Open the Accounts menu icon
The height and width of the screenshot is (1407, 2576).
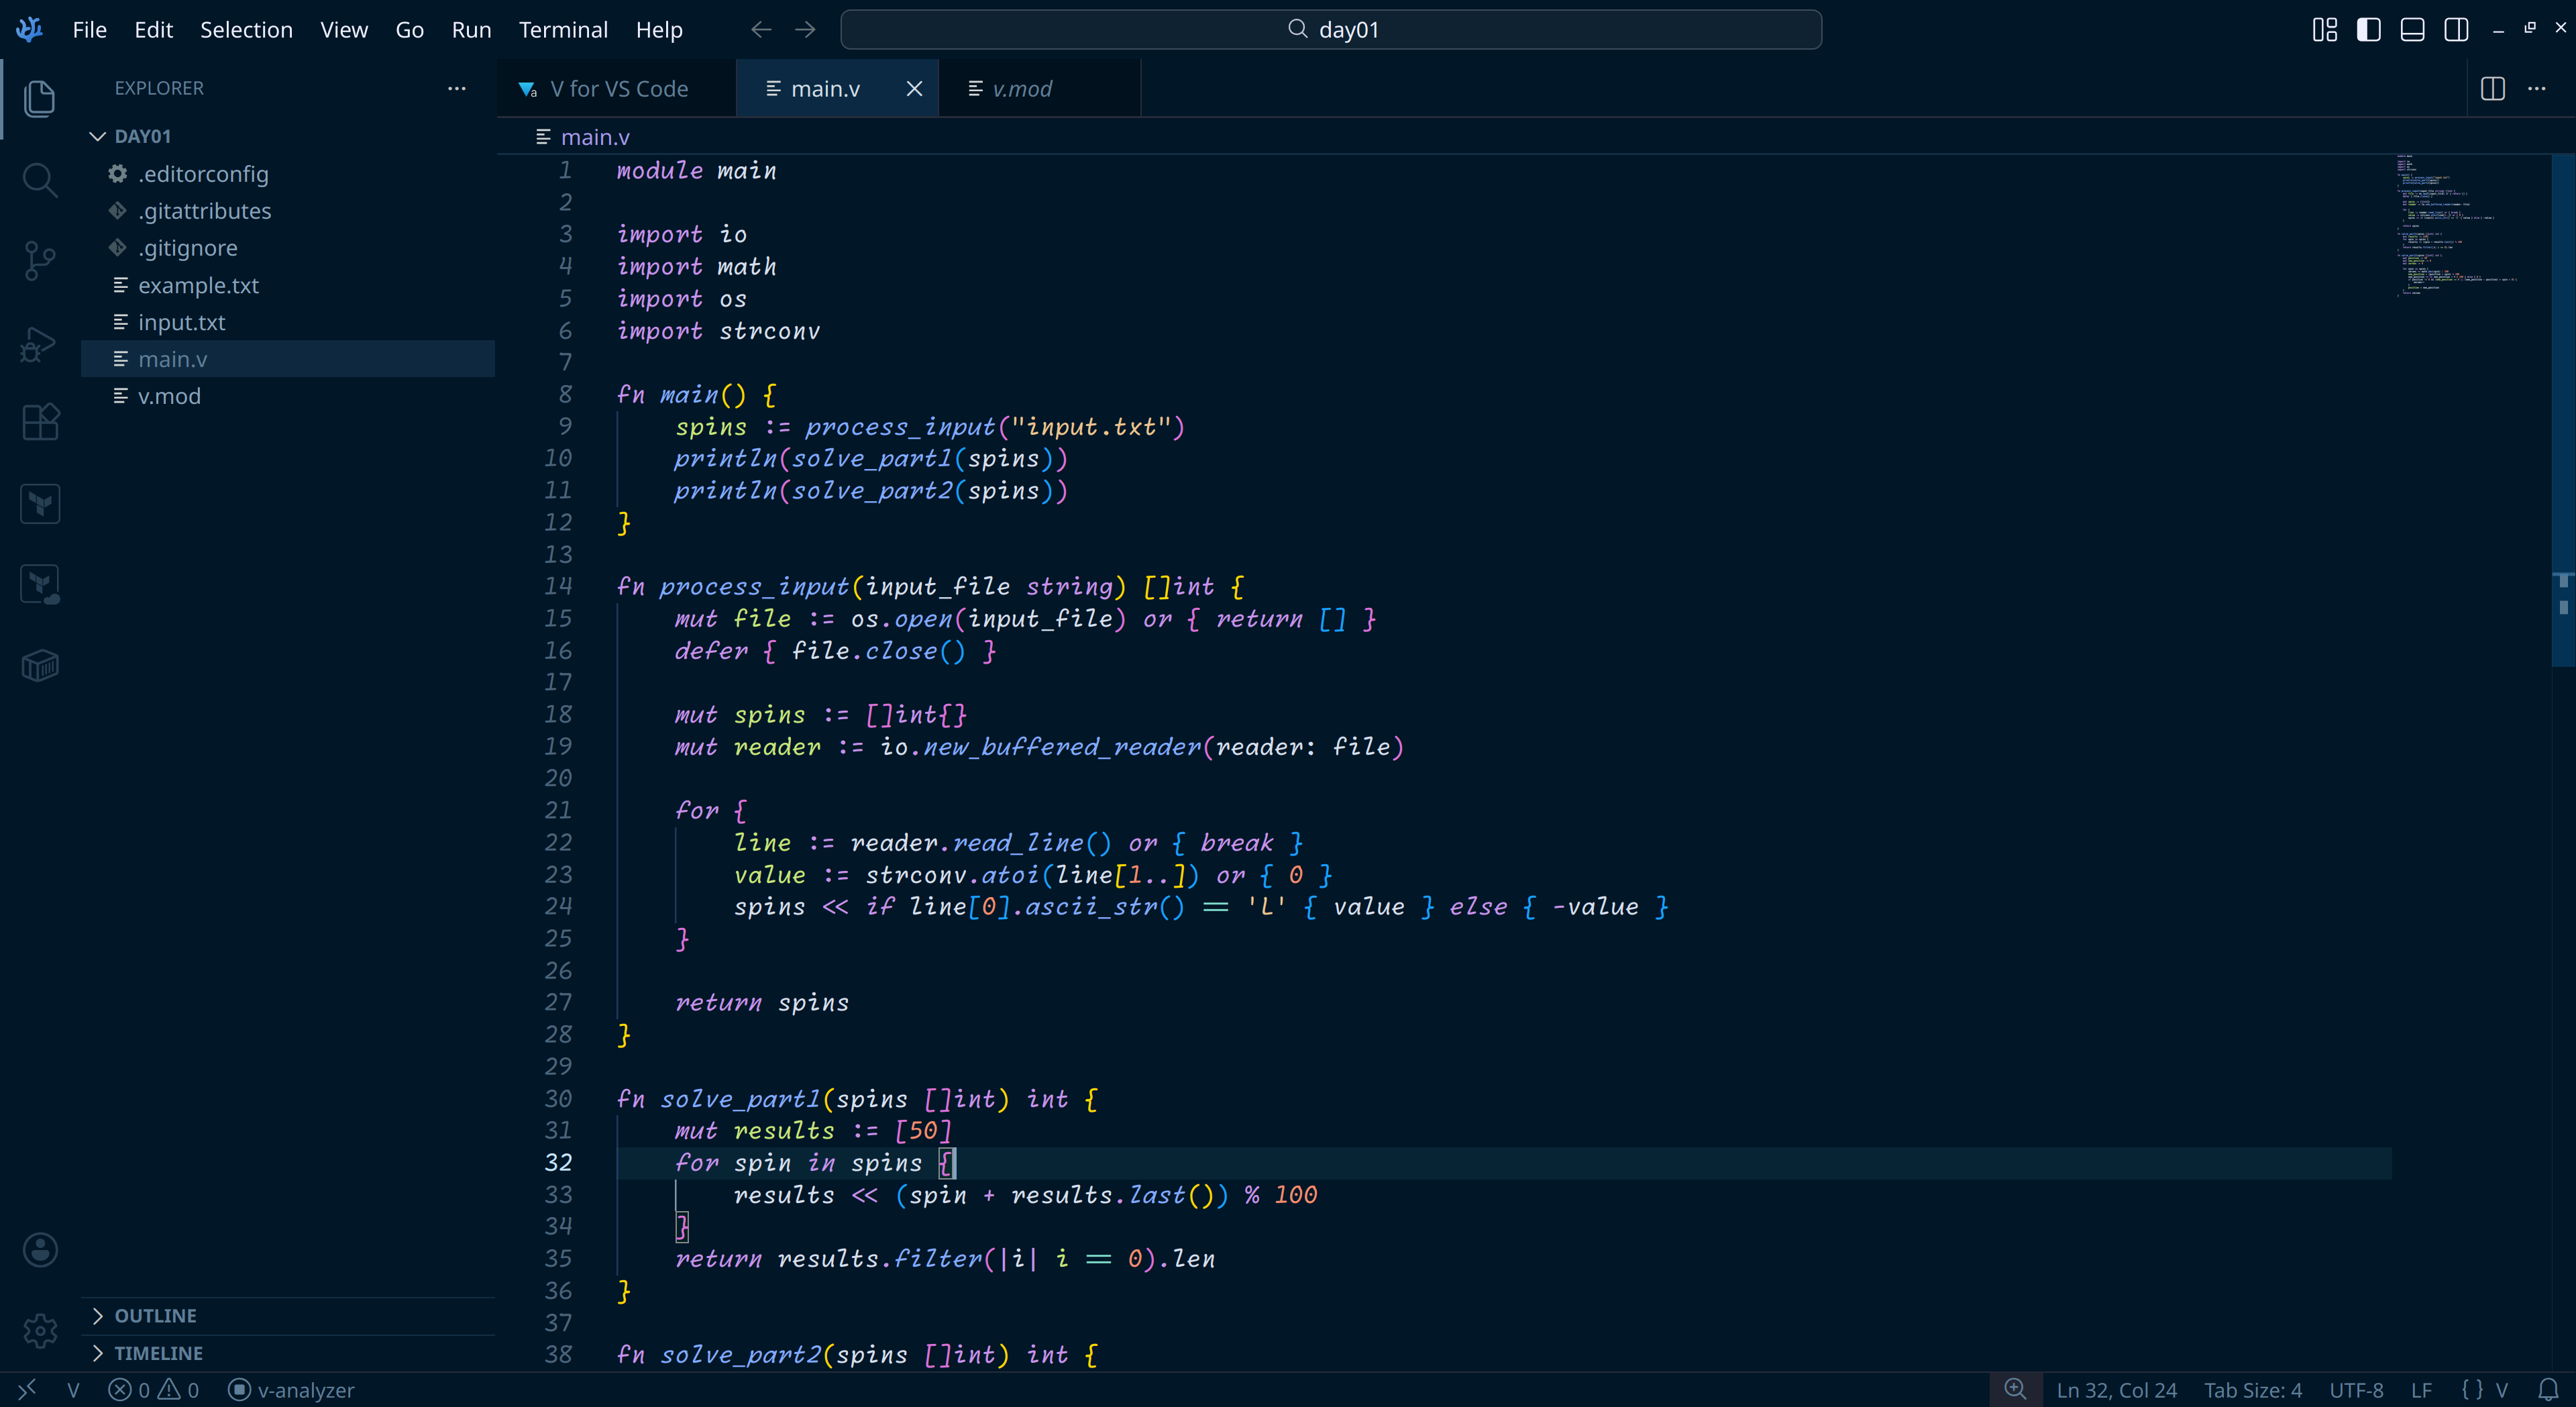click(39, 1250)
